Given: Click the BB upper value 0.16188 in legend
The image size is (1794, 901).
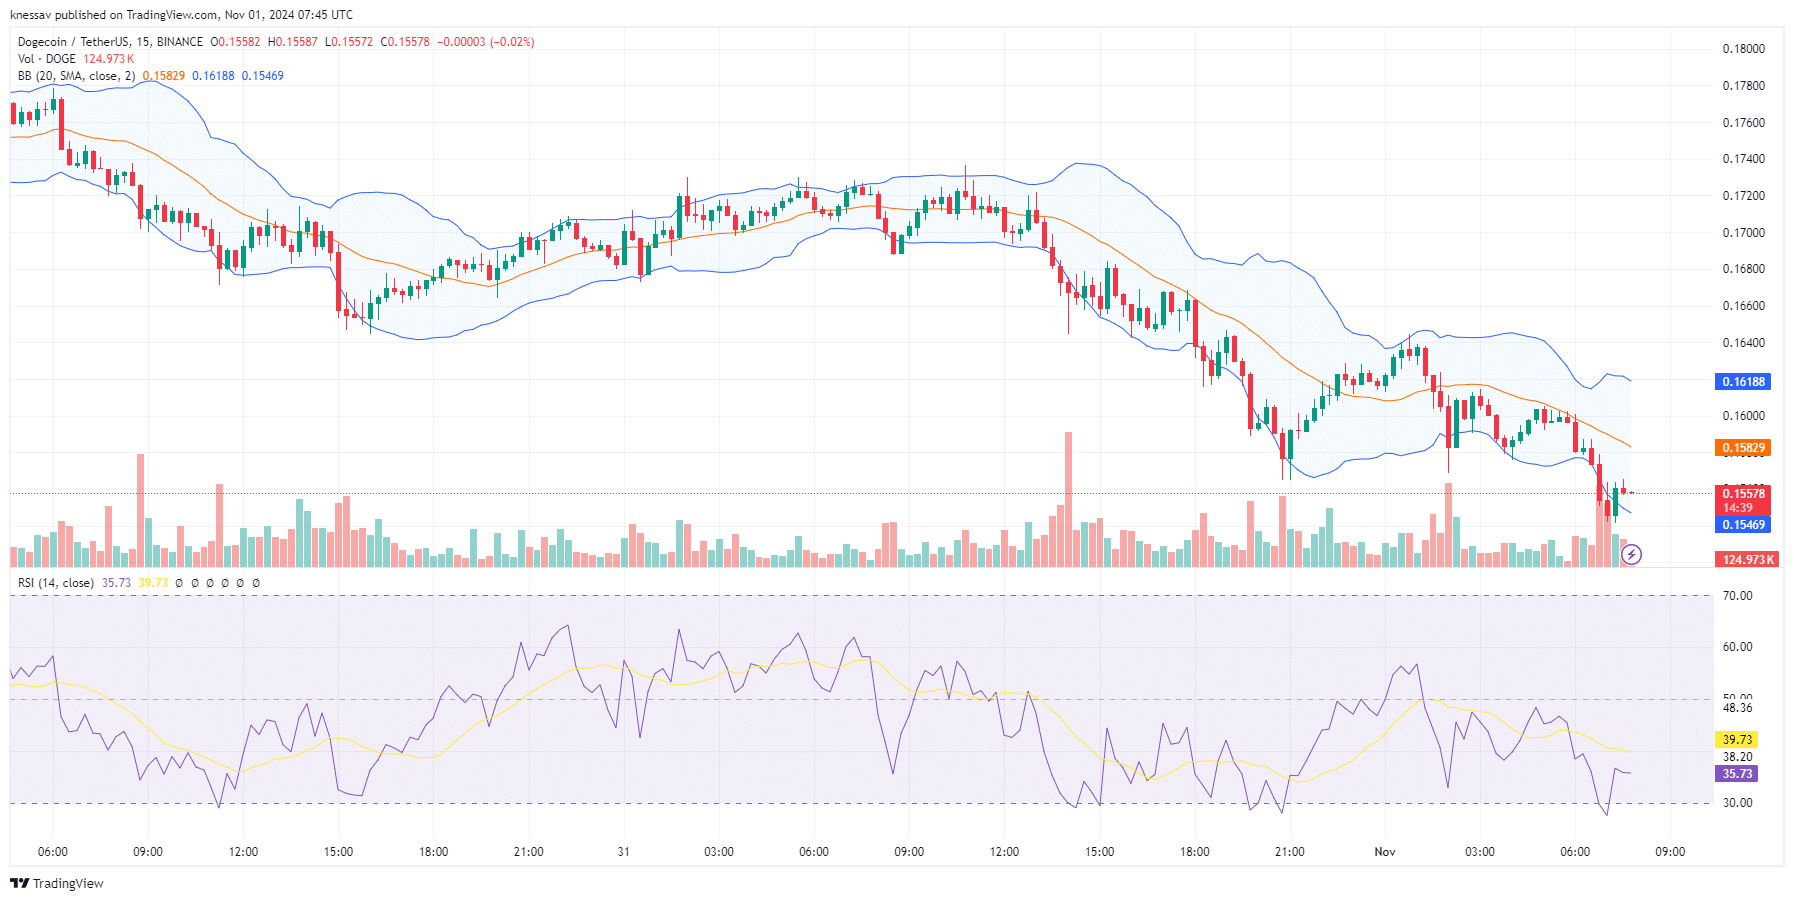Looking at the screenshot, I should point(213,76).
